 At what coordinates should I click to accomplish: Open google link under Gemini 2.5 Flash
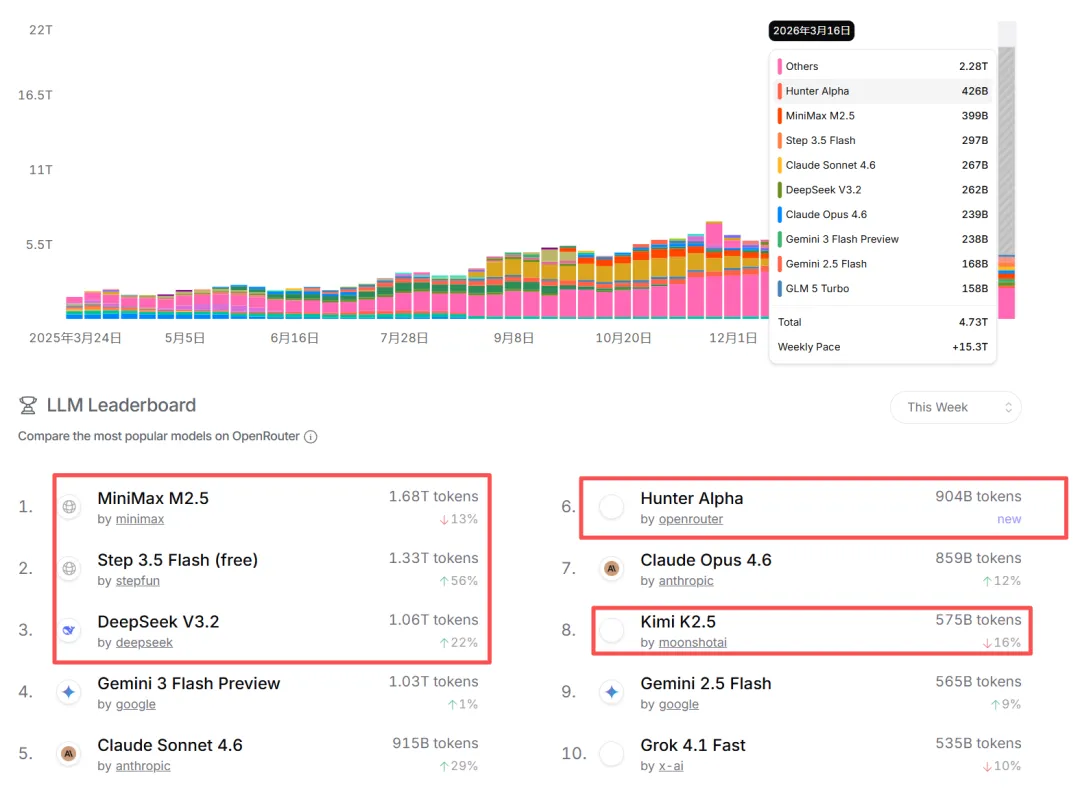[678, 704]
